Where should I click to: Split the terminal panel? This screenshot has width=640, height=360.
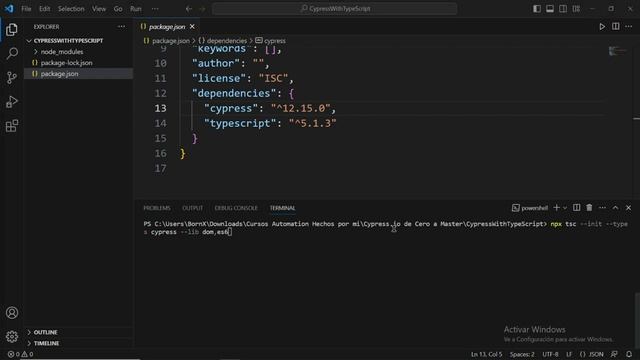576,208
